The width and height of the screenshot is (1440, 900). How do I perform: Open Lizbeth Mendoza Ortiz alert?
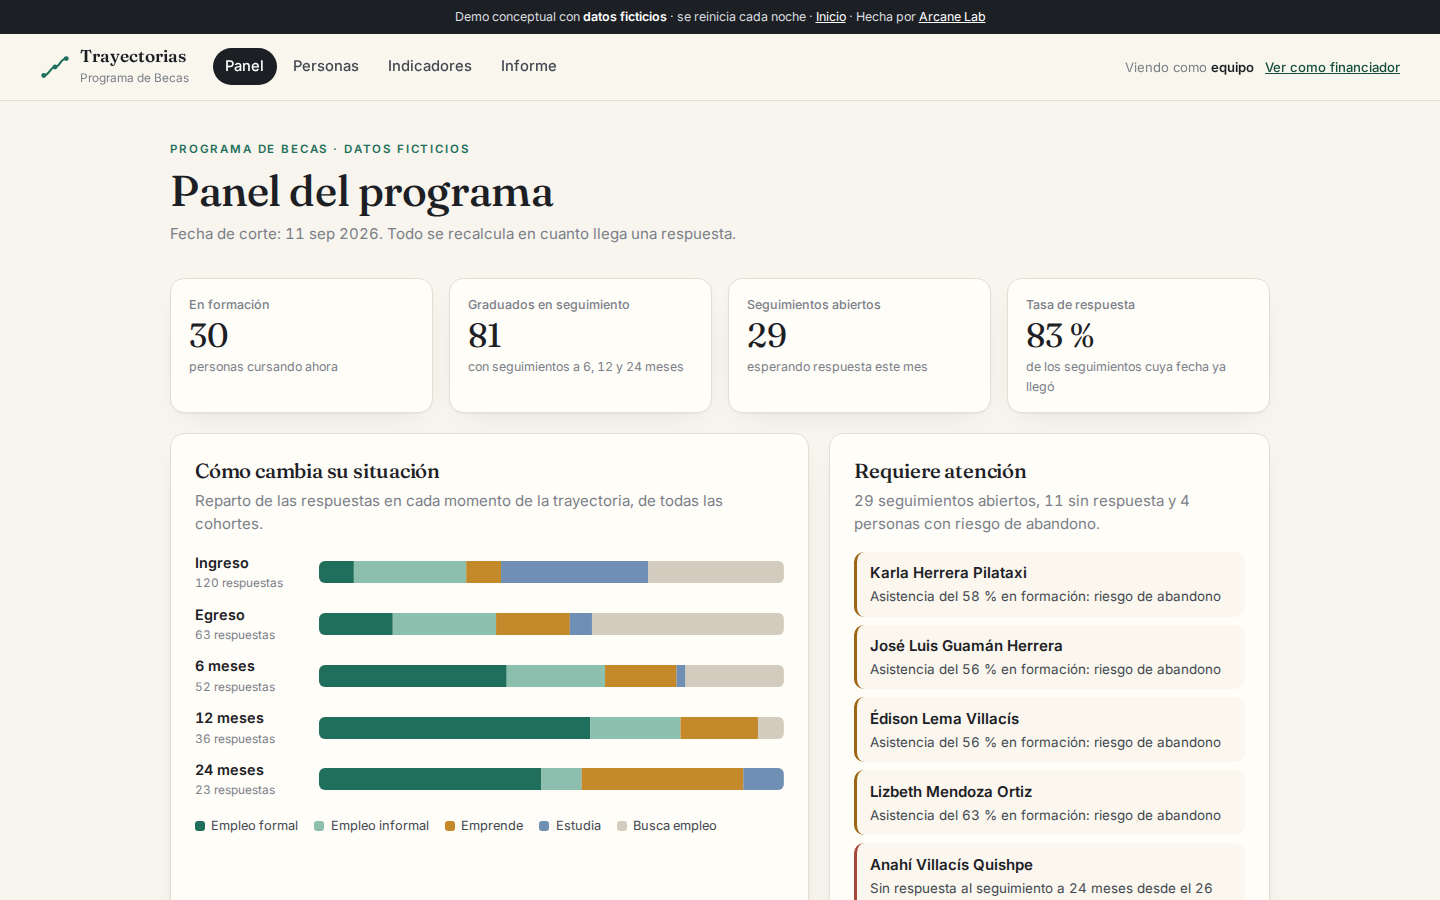pyautogui.click(x=1049, y=803)
